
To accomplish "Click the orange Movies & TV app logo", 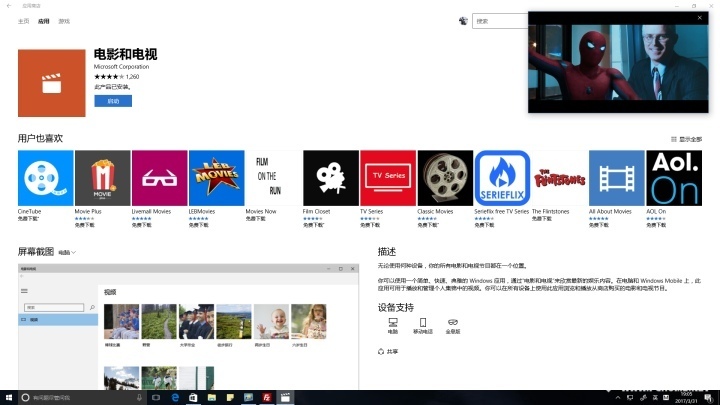I will tap(51, 83).
